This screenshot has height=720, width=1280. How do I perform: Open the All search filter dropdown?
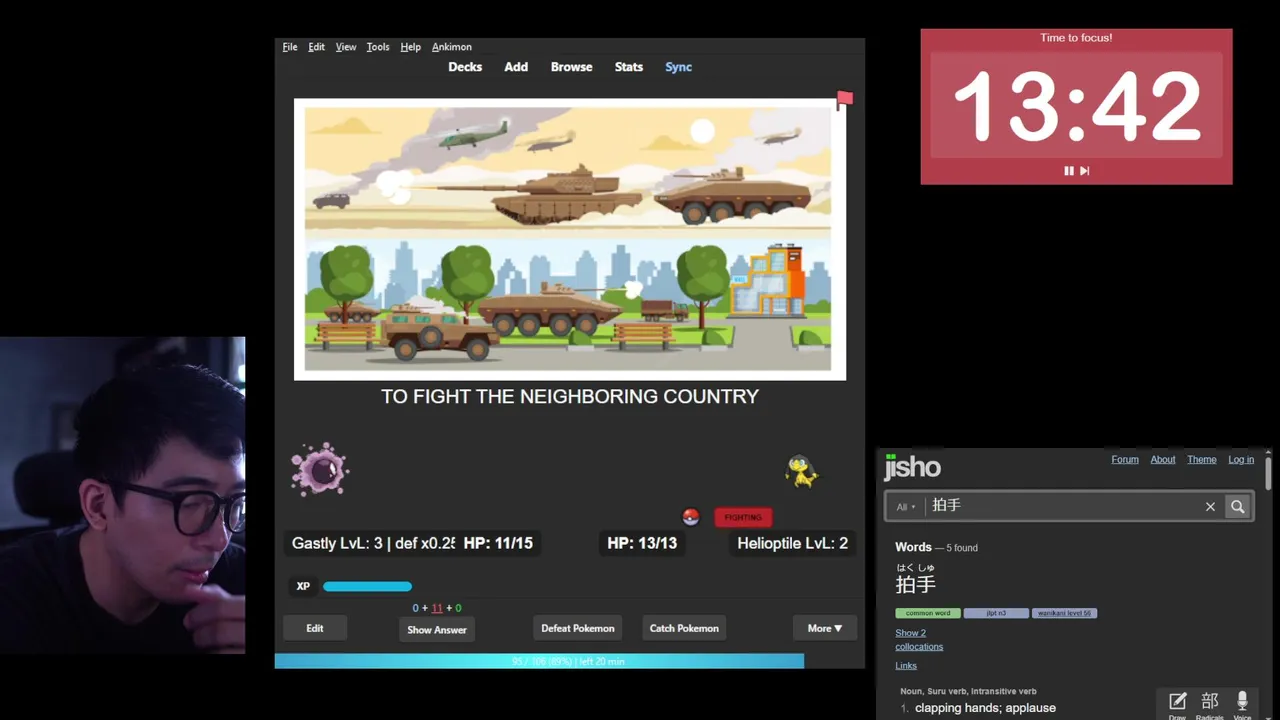click(906, 507)
